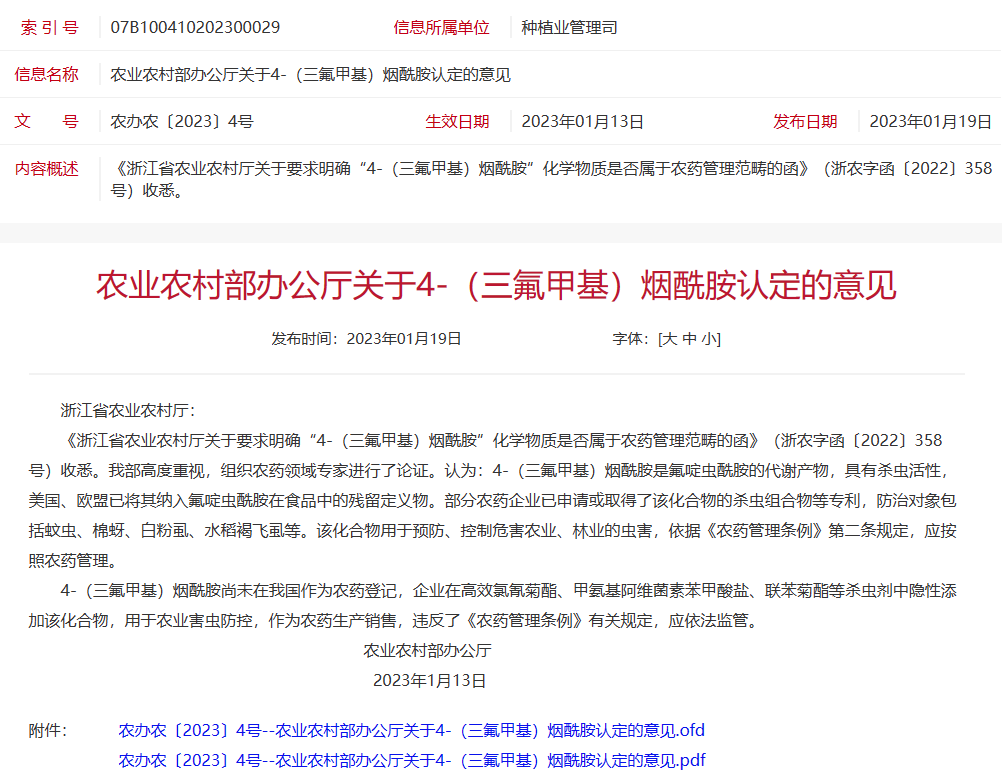Image resolution: width=1002 pixels, height=783 pixels.
Task: Click the 索引号 field label
Action: point(49,27)
